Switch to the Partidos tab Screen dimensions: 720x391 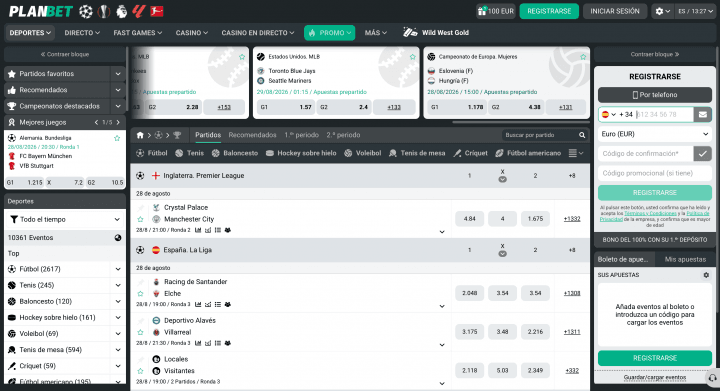point(208,135)
